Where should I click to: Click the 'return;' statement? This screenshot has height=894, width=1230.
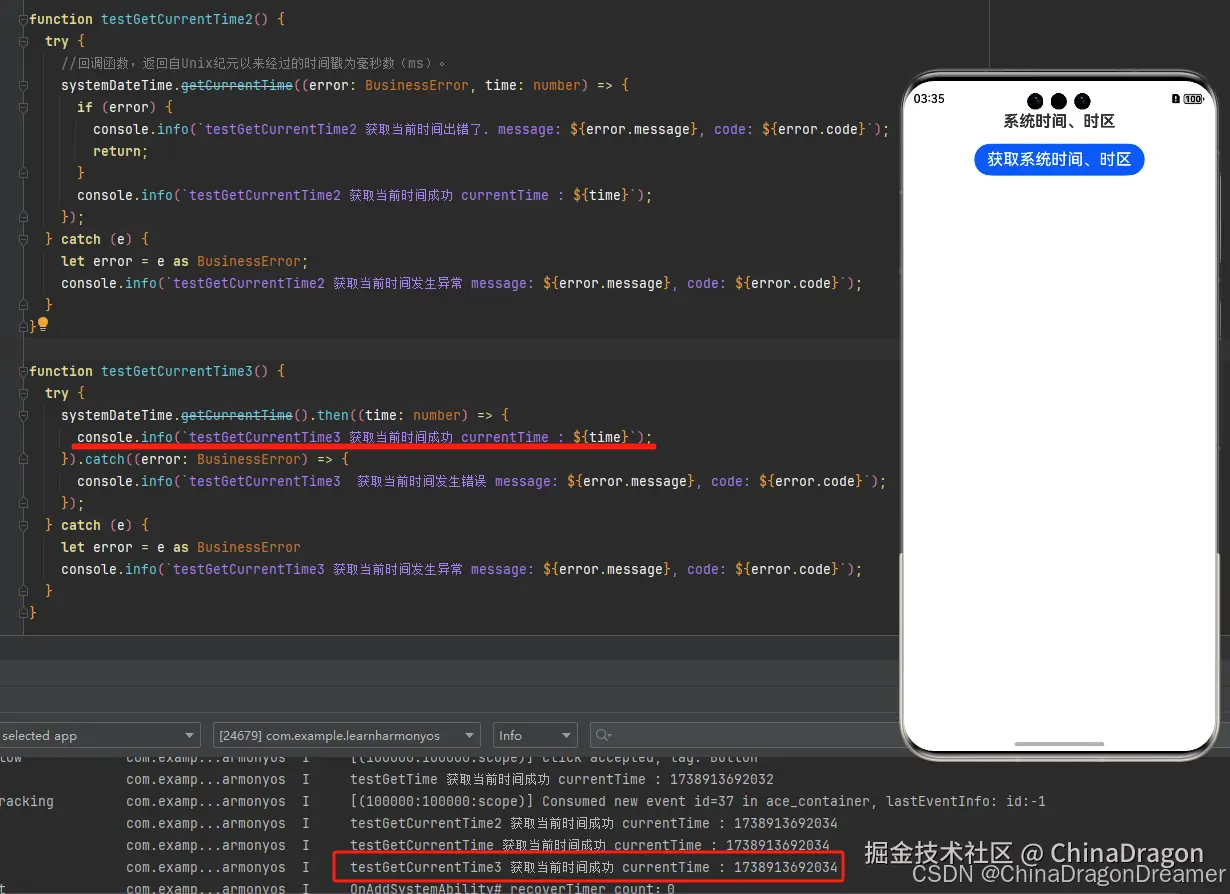(x=121, y=151)
